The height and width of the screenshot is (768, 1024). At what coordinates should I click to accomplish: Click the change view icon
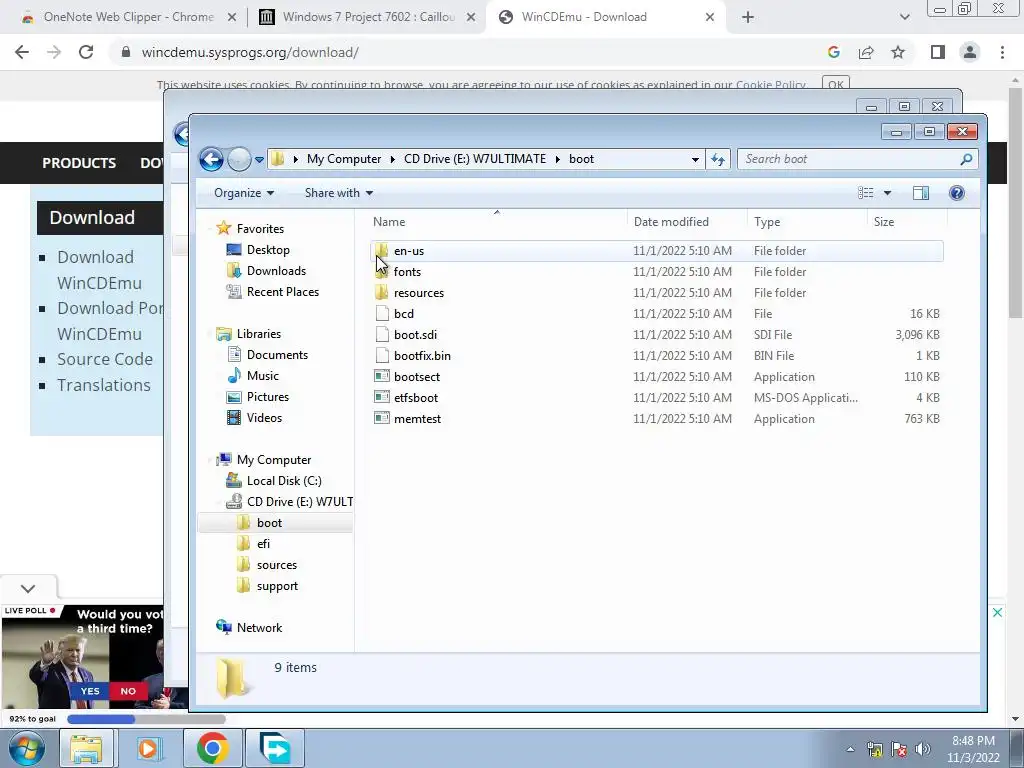(865, 193)
